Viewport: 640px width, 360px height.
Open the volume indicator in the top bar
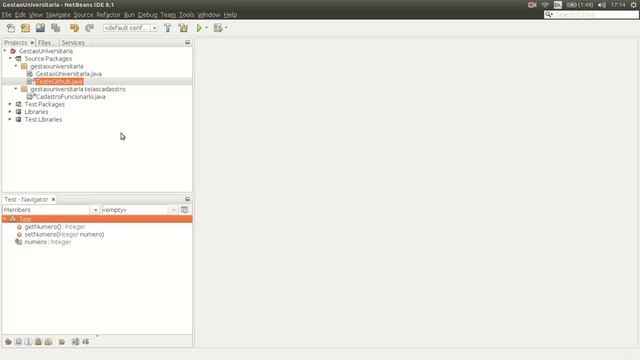tap(602, 5)
